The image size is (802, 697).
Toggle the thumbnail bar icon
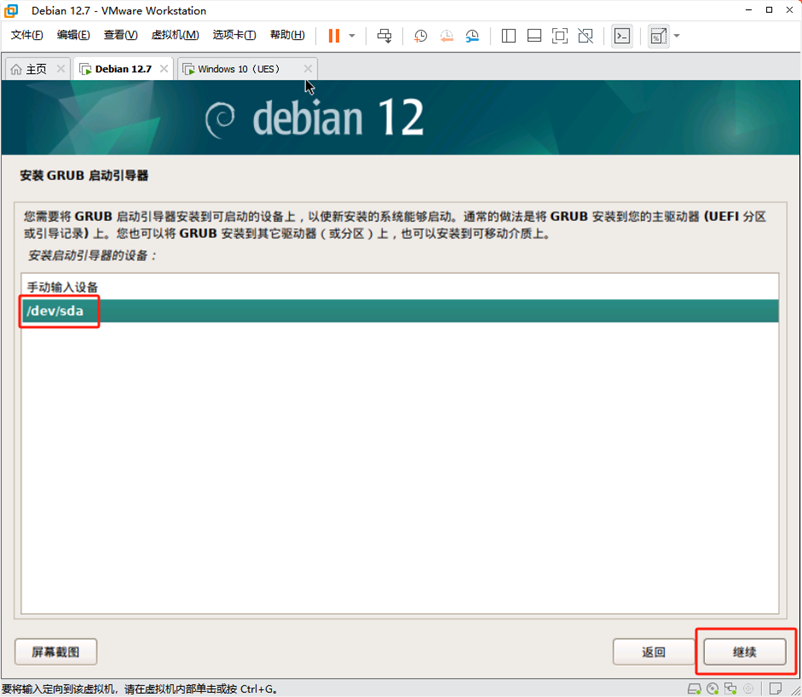534,36
